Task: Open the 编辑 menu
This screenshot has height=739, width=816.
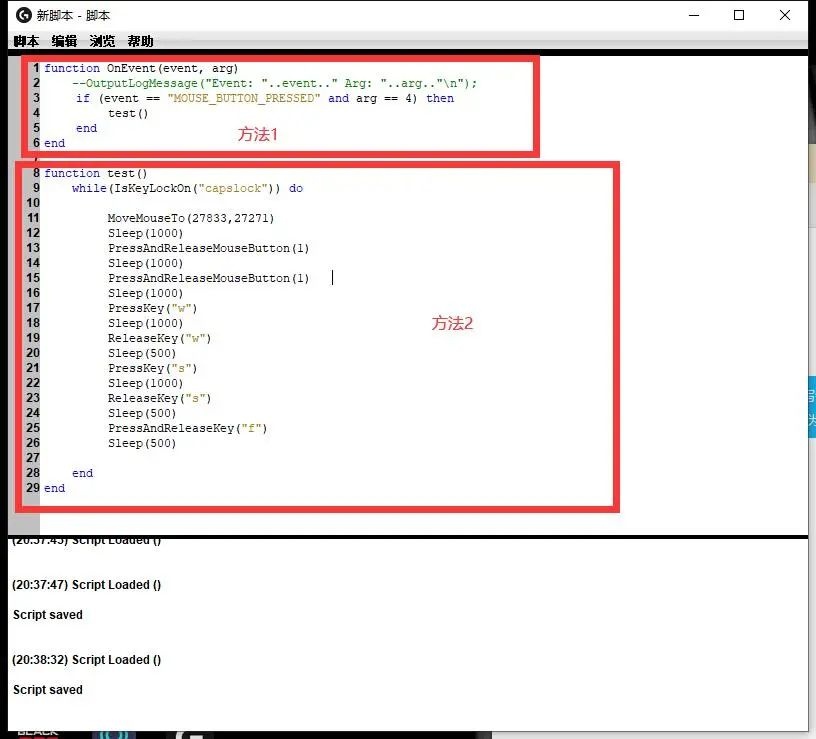Action: pyautogui.click(x=63, y=41)
